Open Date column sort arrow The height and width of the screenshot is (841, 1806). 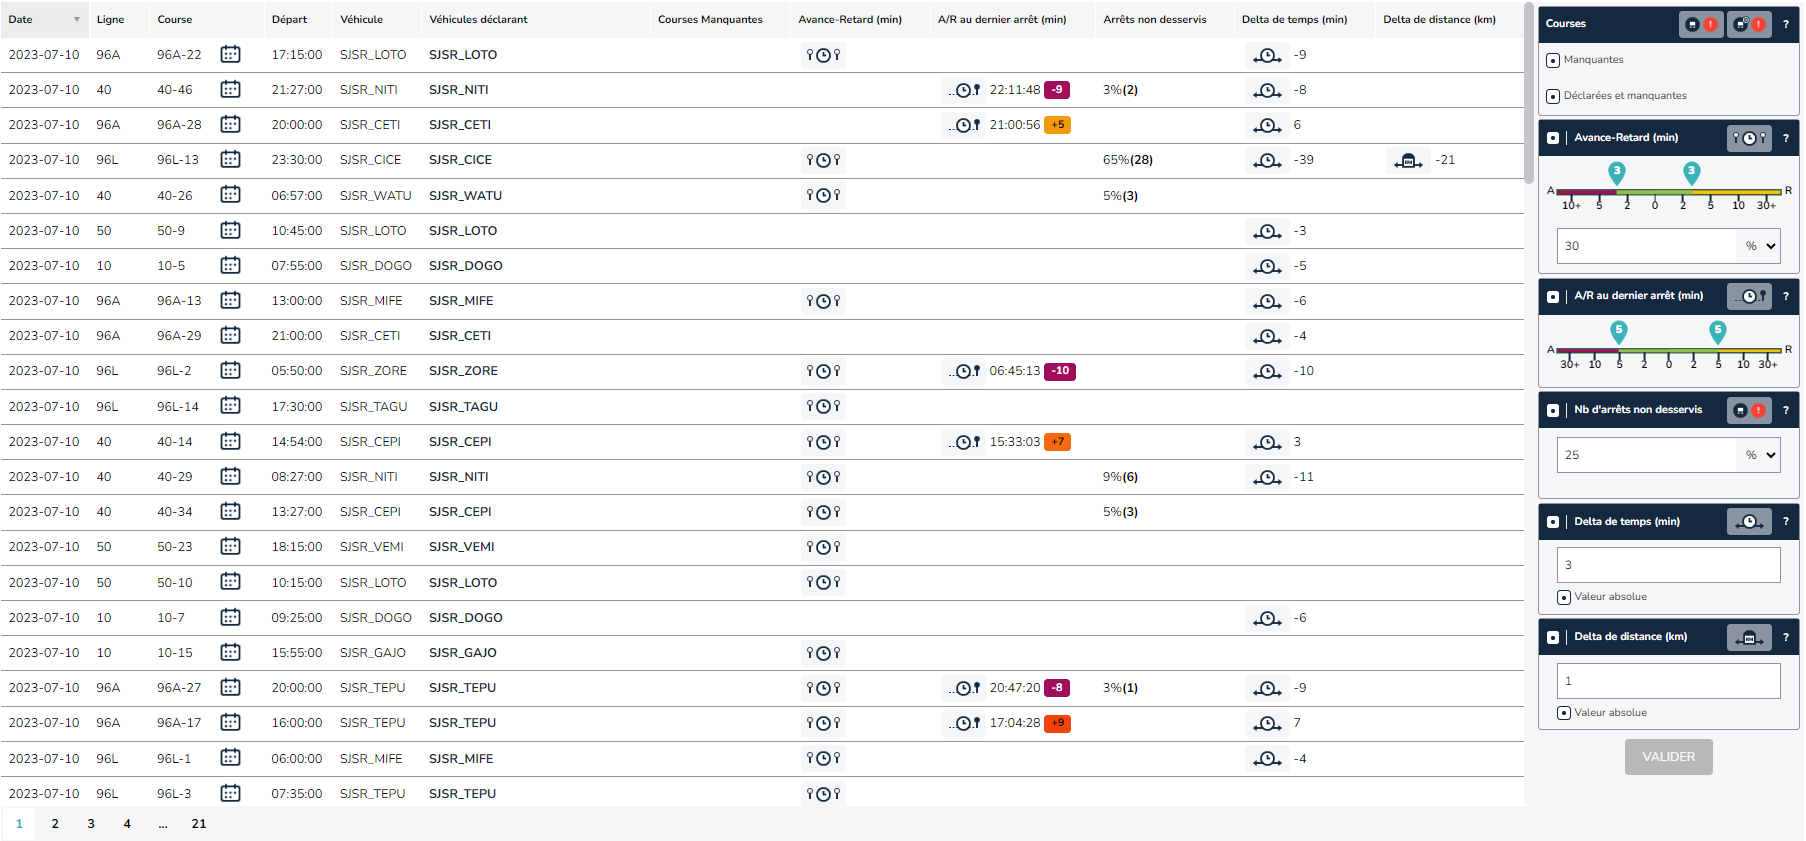77,20
